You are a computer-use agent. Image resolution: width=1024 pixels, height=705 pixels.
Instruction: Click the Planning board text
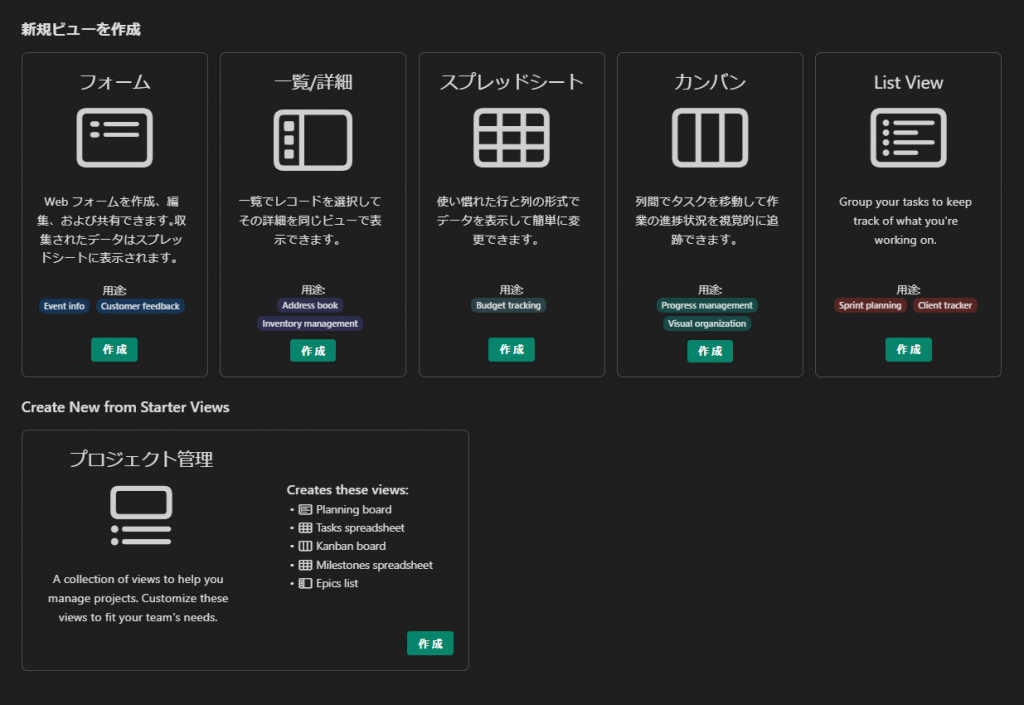point(354,510)
